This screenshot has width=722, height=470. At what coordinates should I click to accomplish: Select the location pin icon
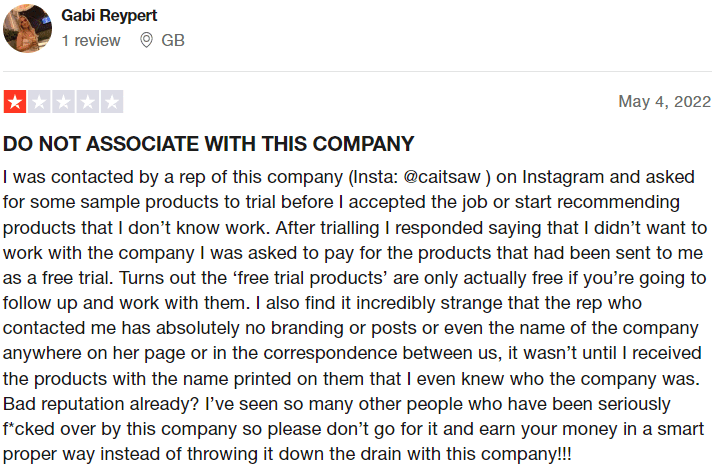[146, 41]
